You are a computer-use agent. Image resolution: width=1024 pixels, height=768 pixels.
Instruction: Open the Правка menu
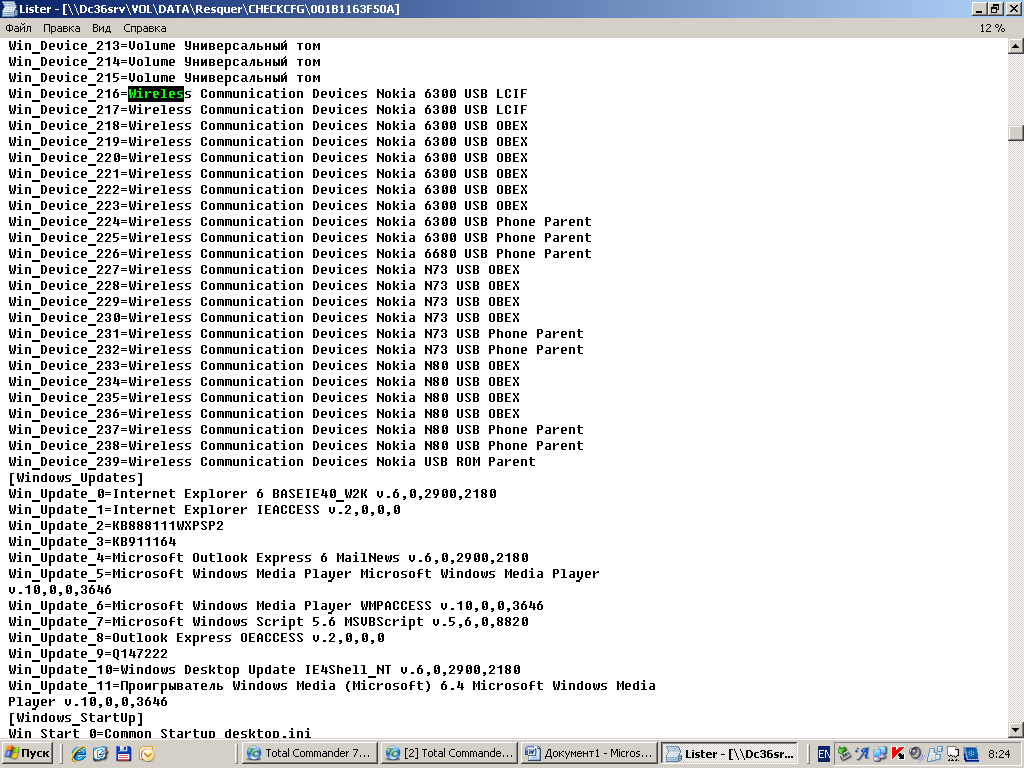61,28
